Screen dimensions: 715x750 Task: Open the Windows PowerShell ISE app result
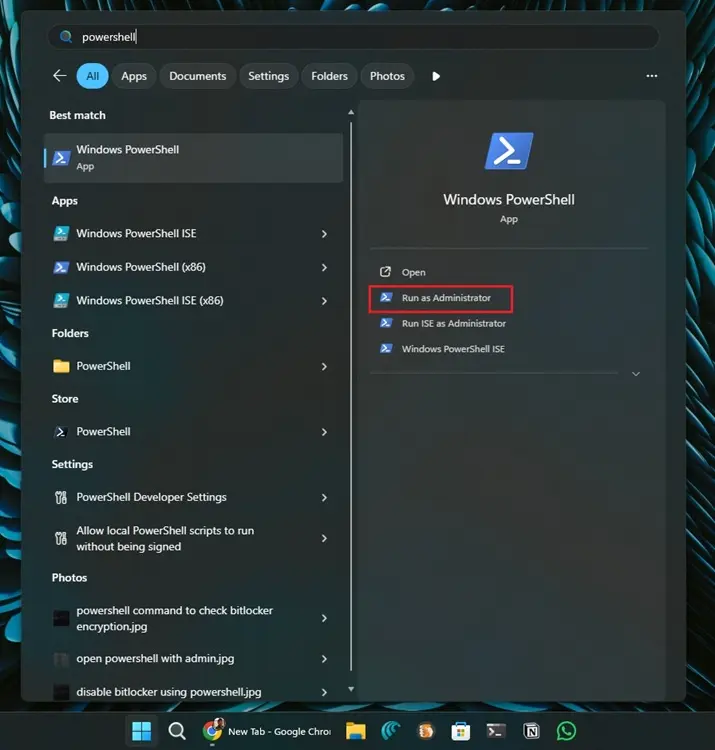point(193,233)
